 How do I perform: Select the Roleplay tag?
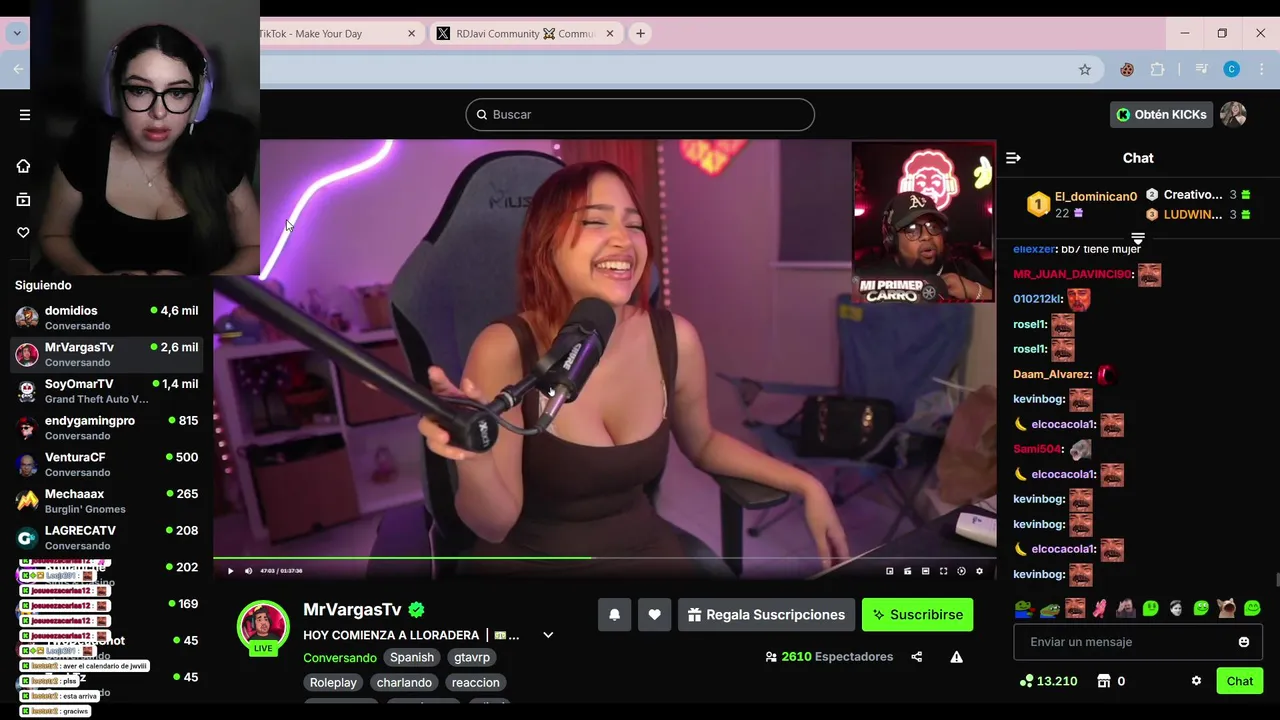pos(333,682)
